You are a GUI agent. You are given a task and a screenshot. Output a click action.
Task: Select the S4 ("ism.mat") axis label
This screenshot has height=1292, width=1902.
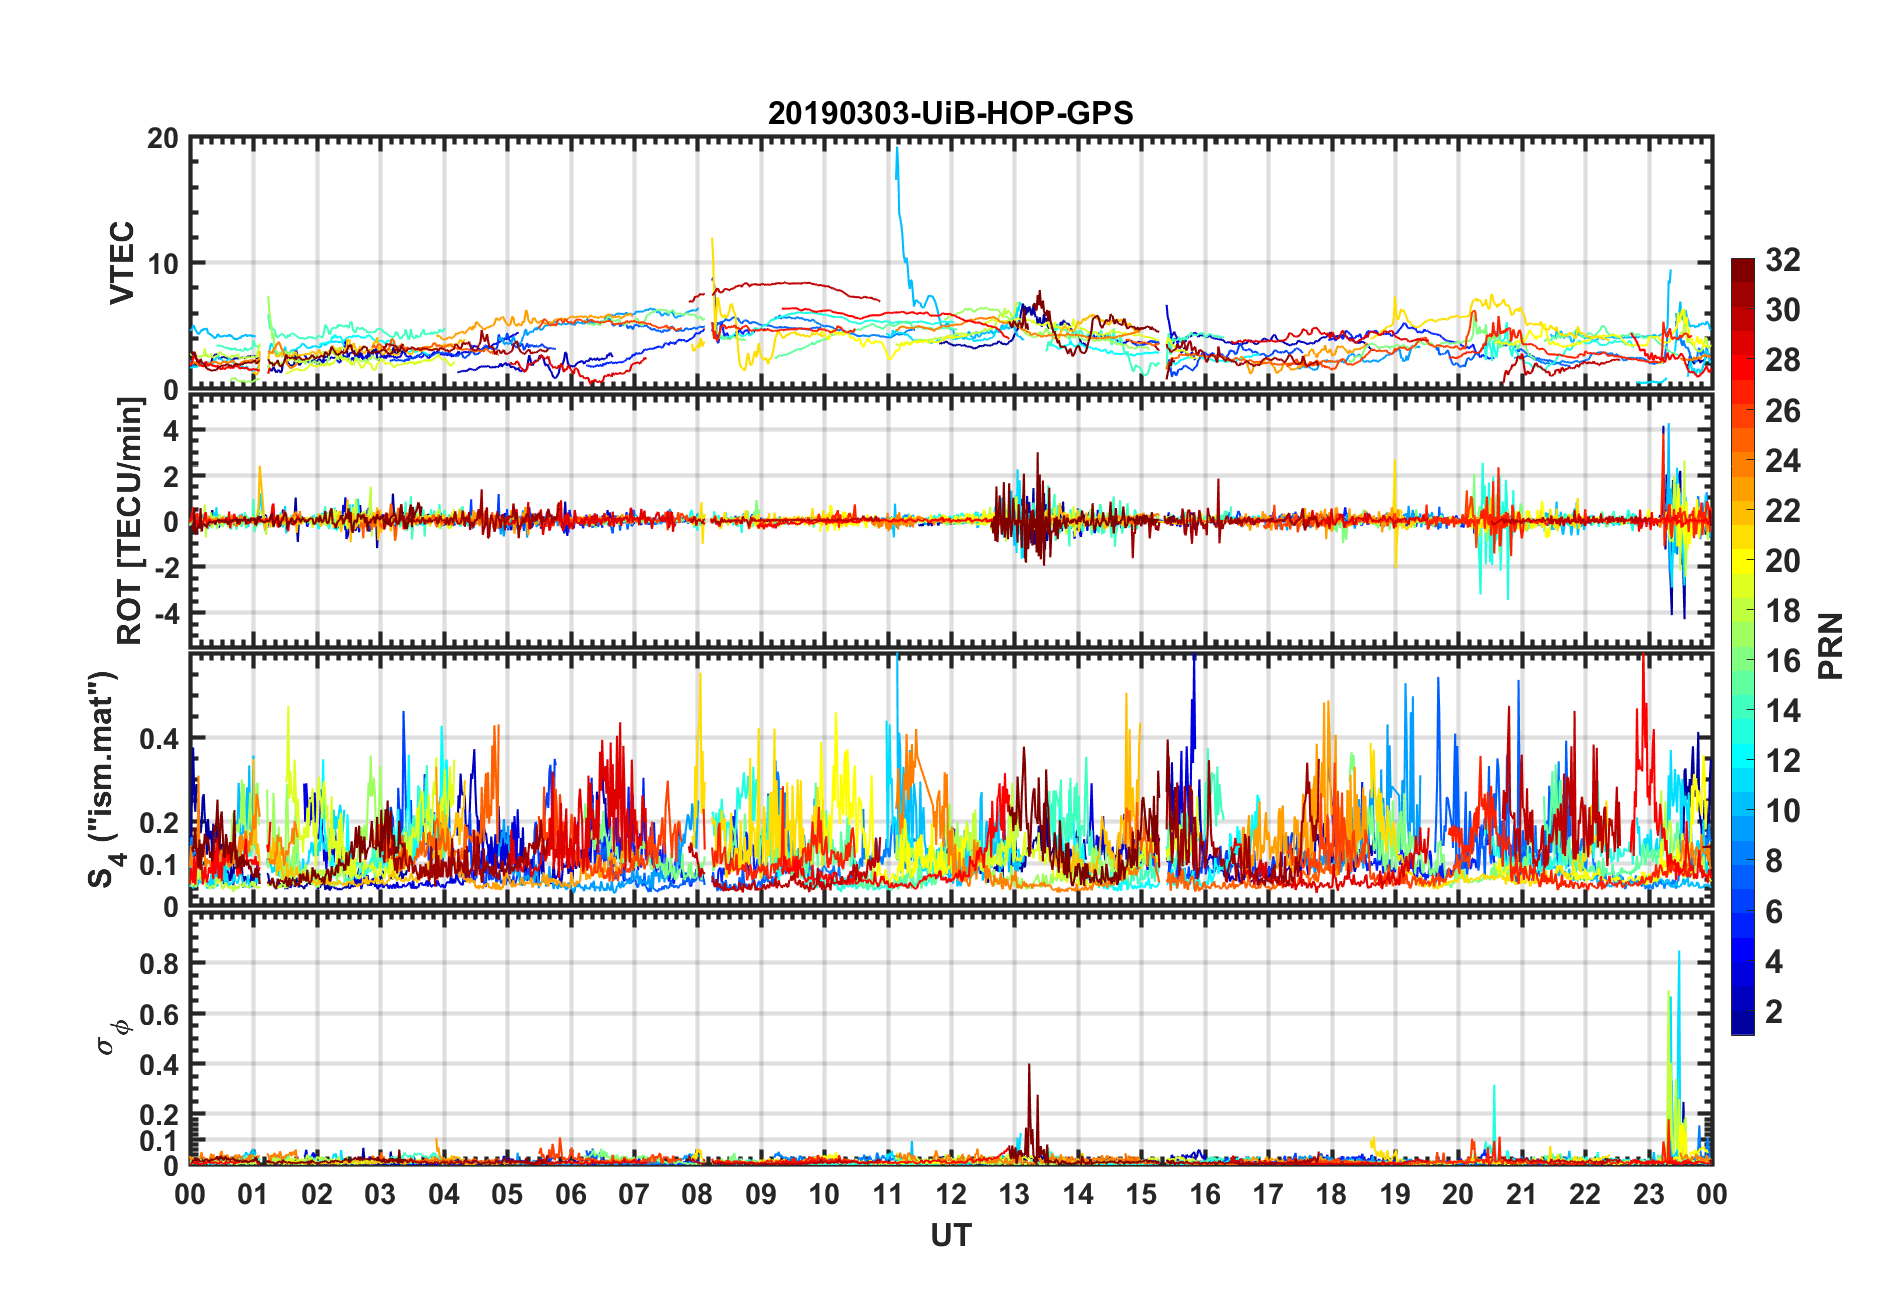[103, 779]
